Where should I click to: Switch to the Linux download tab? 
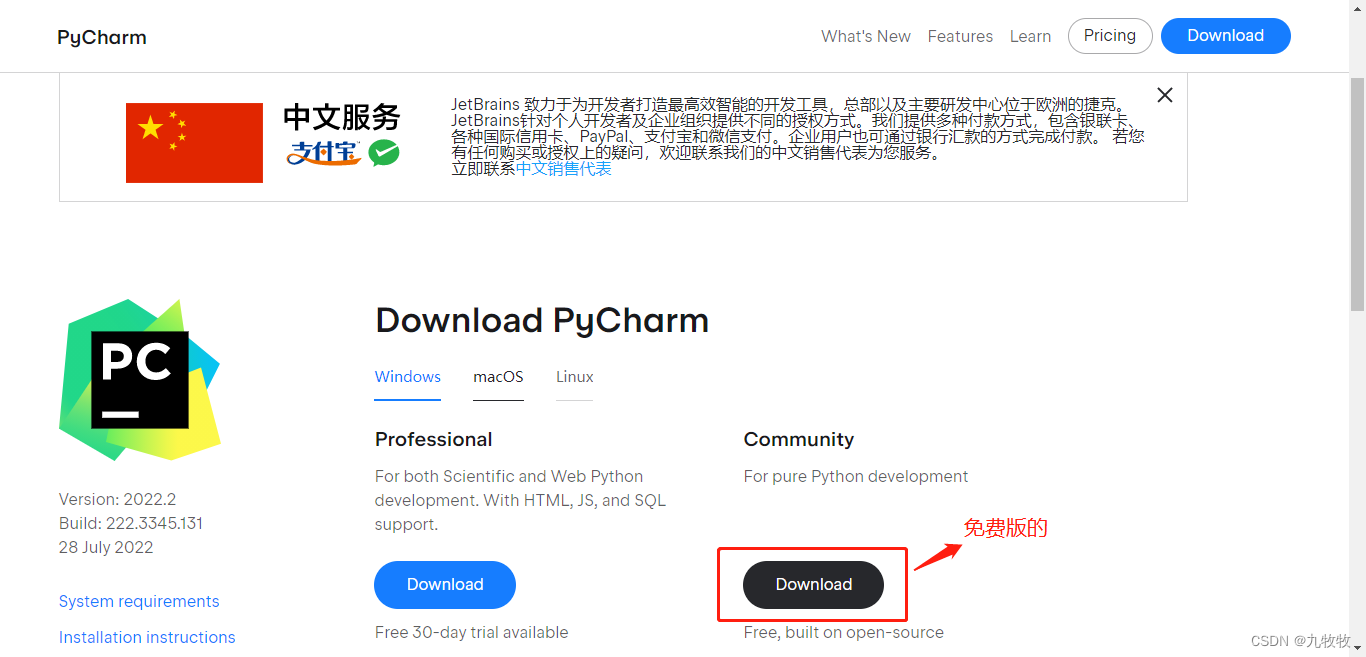tap(574, 377)
